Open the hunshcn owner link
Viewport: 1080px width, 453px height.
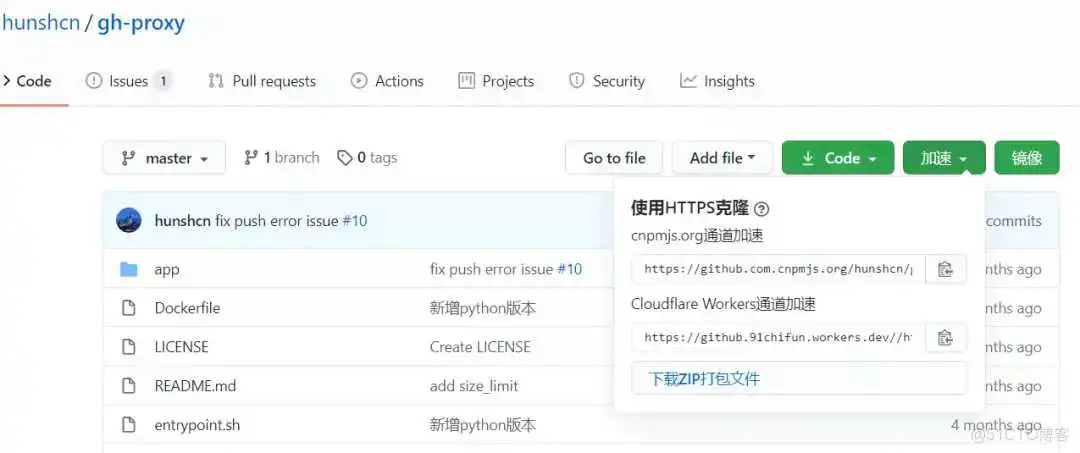click(x=39, y=23)
